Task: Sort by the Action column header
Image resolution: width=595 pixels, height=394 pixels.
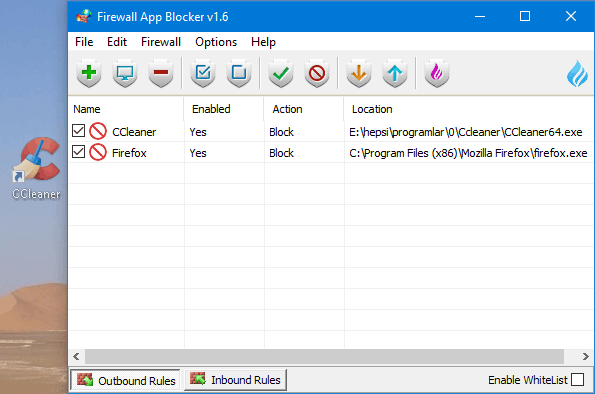Action: pyautogui.click(x=304, y=109)
